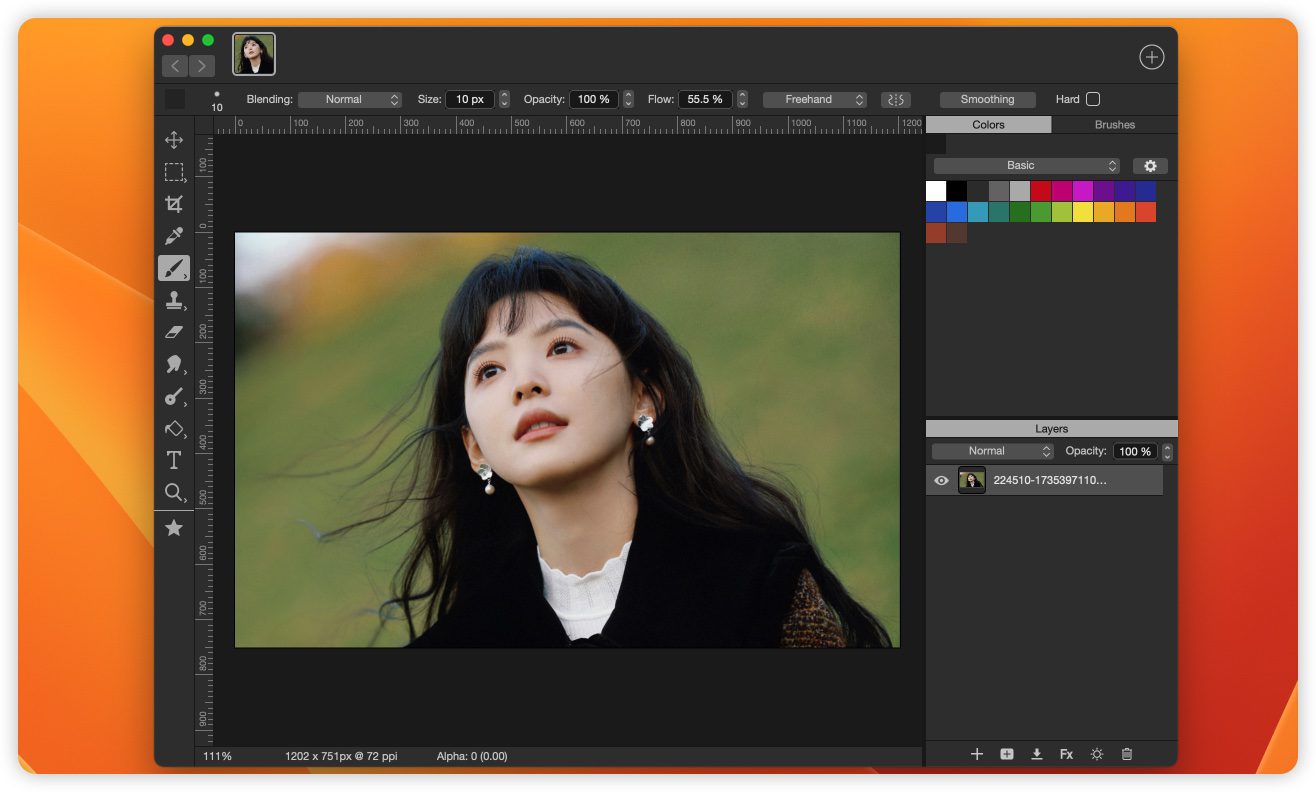Pick the black color swatch
1316x792 pixels.
pyautogui.click(x=957, y=191)
